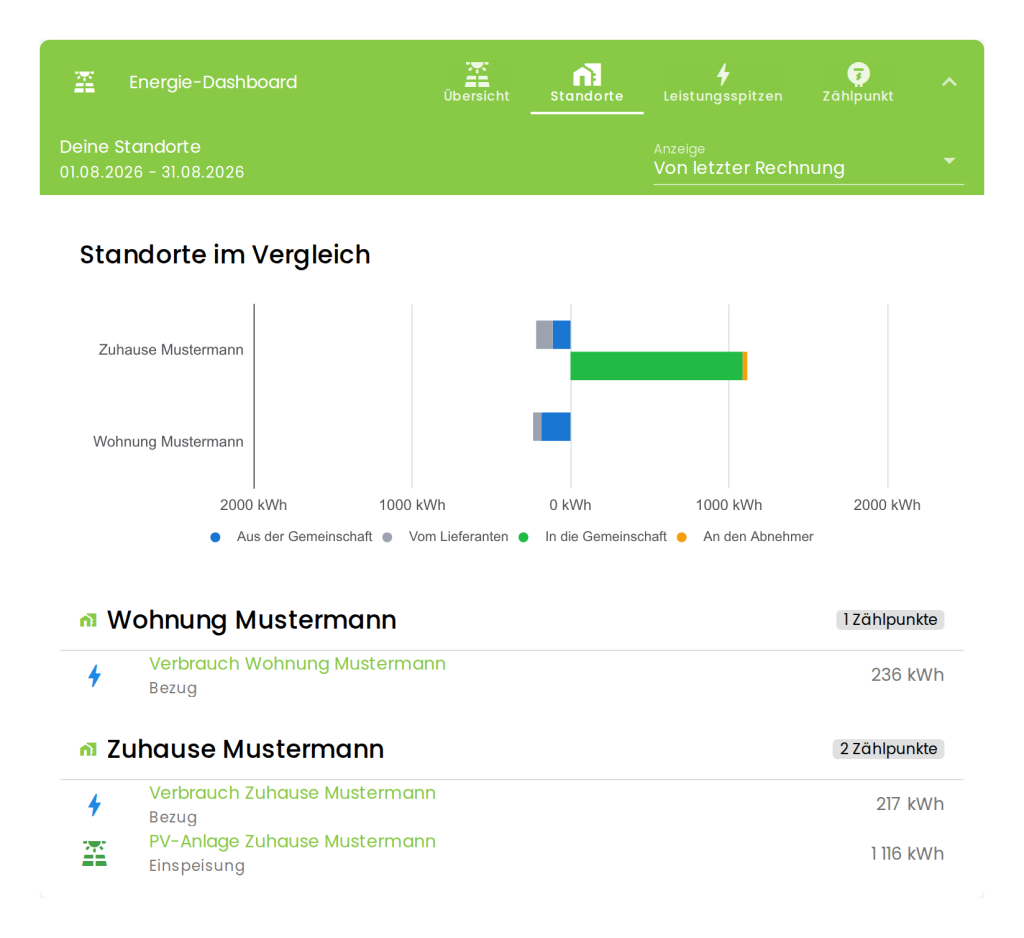Click the lightning icon for Verbrauch Wohnung Mustermann
Screen dimensions: 1024x938
(x=95, y=675)
